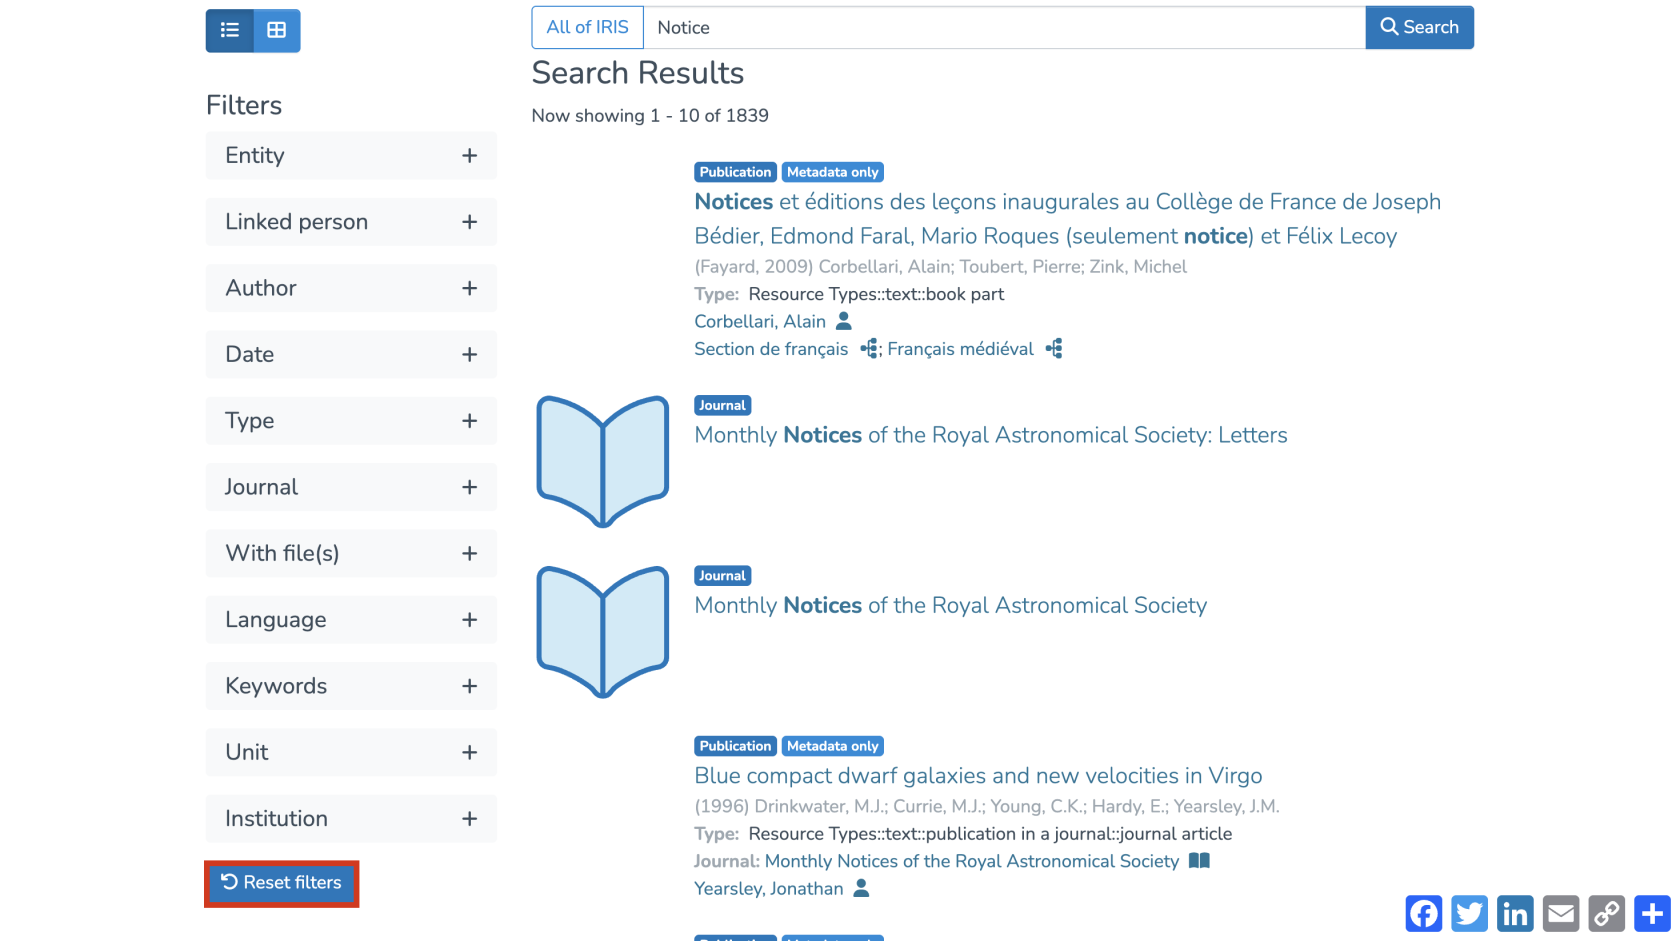Switch to list view layout
The image size is (1680, 941).
(230, 30)
